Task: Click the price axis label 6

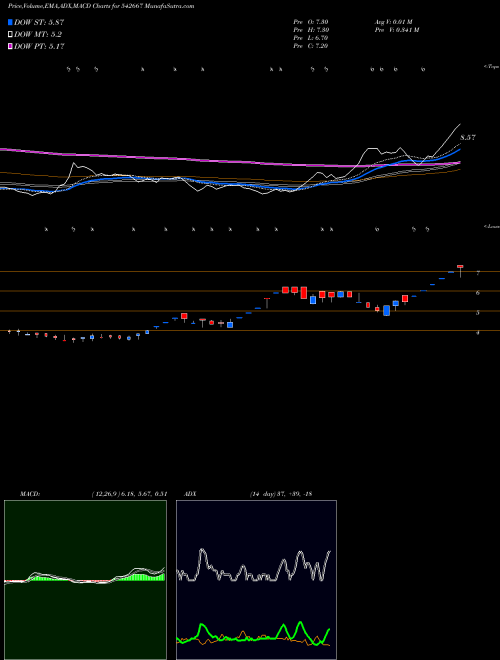Action: tap(478, 293)
